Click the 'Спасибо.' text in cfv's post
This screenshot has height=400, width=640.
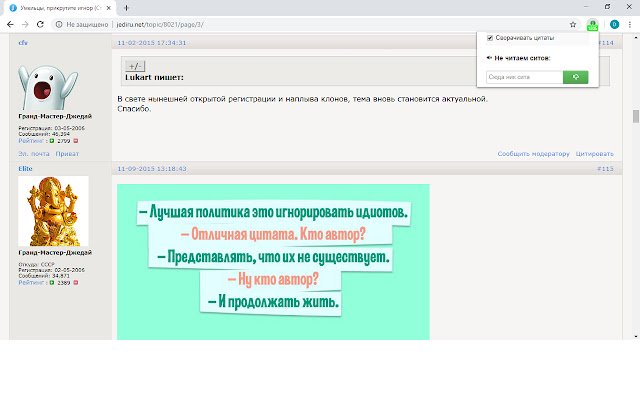pyautogui.click(x=134, y=109)
